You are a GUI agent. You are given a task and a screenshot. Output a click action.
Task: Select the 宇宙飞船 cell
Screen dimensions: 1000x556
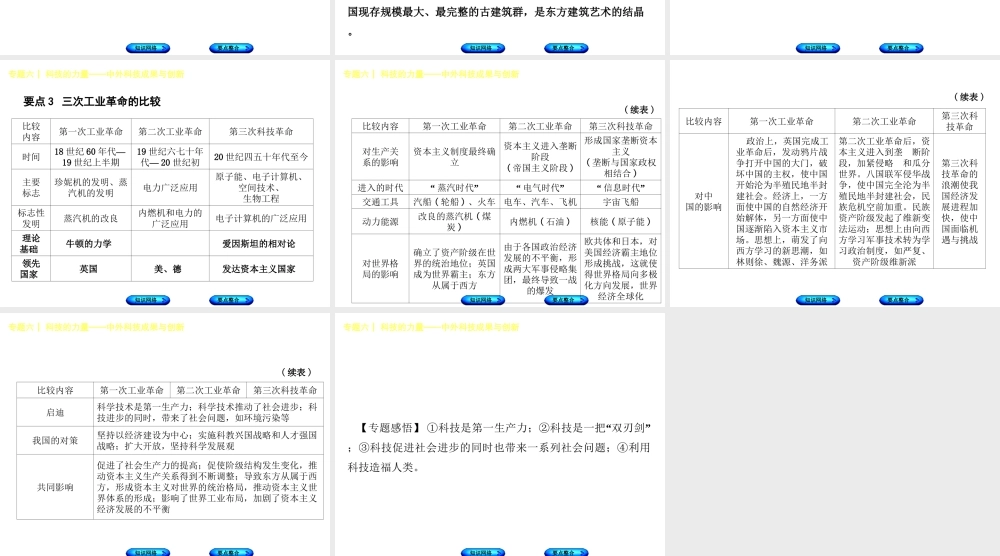coord(621,201)
